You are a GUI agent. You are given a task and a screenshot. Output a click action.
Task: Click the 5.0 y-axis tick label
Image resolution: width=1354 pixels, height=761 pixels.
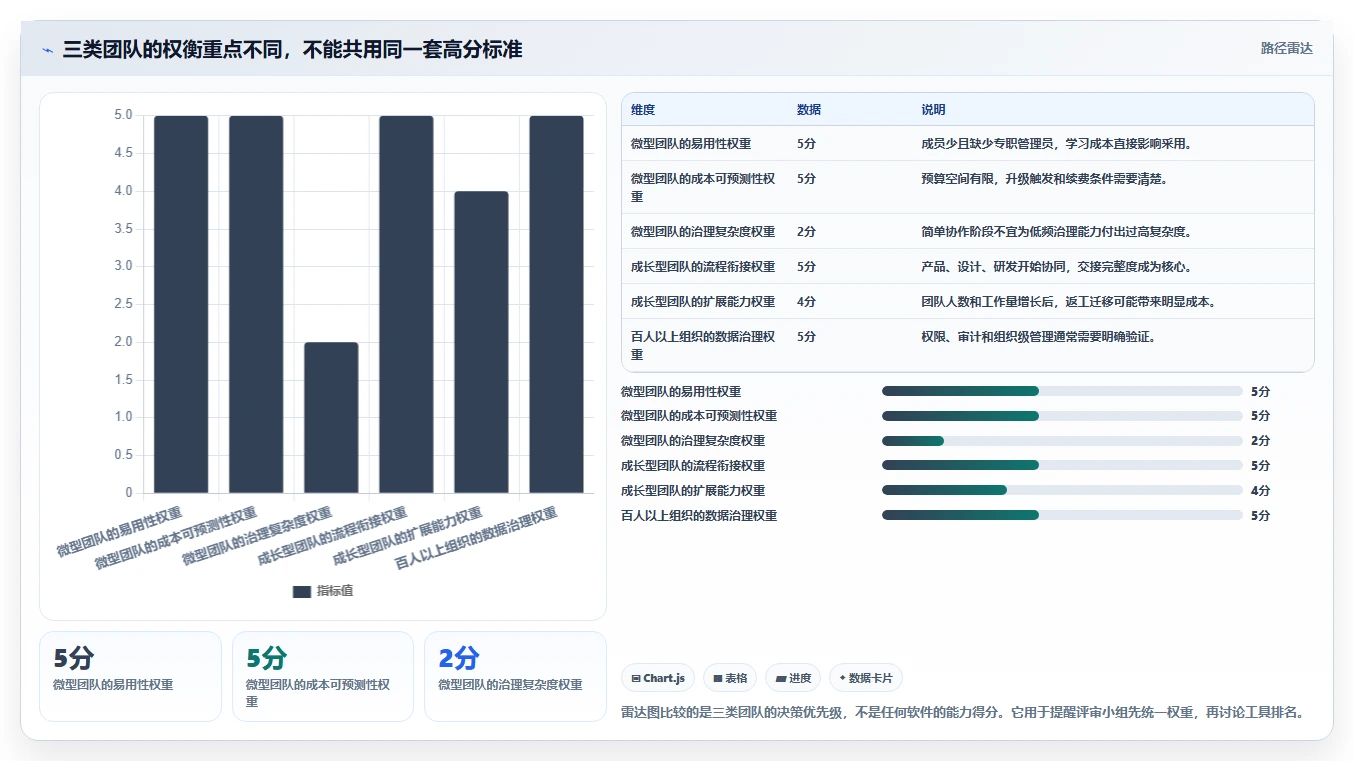click(123, 115)
